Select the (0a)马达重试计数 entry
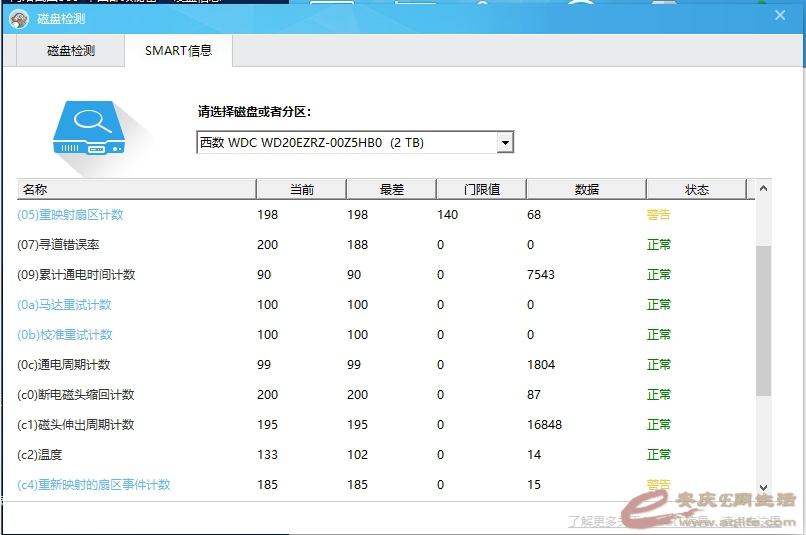 tap(65, 305)
